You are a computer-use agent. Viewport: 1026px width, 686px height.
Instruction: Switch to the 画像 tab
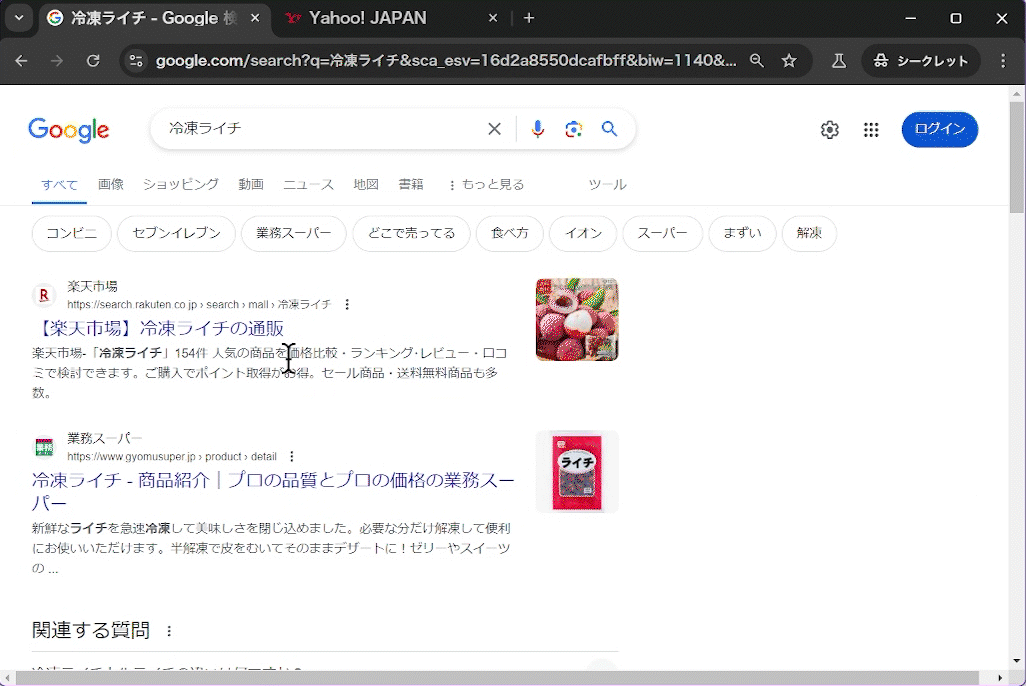click(111, 185)
